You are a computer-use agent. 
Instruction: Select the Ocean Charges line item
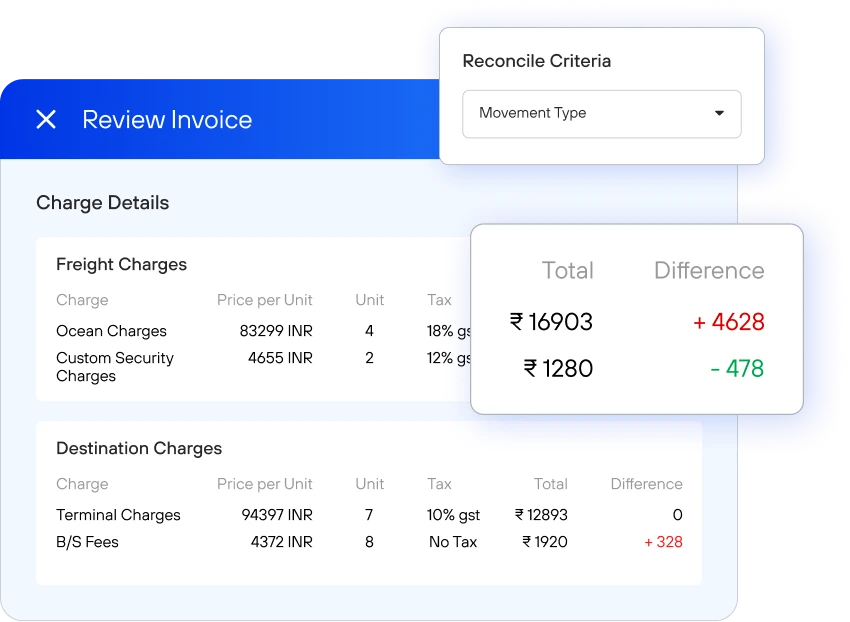[111, 331]
